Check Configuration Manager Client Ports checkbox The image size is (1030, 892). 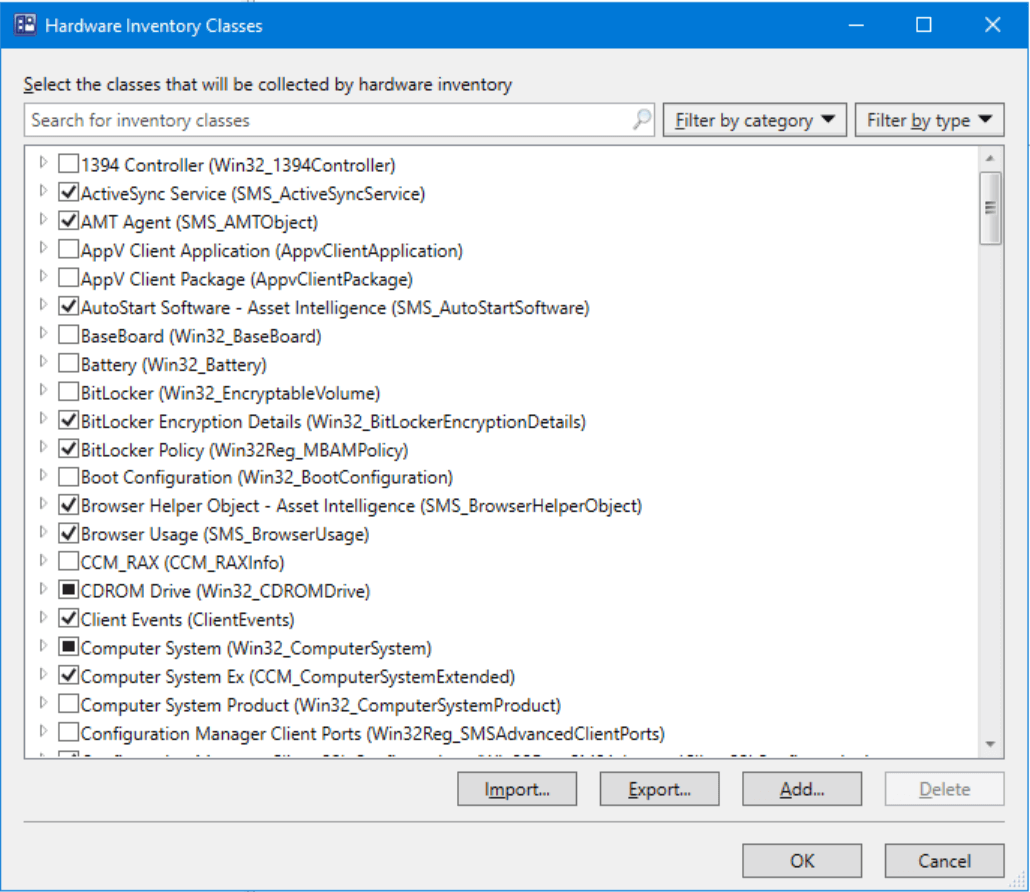coord(69,732)
